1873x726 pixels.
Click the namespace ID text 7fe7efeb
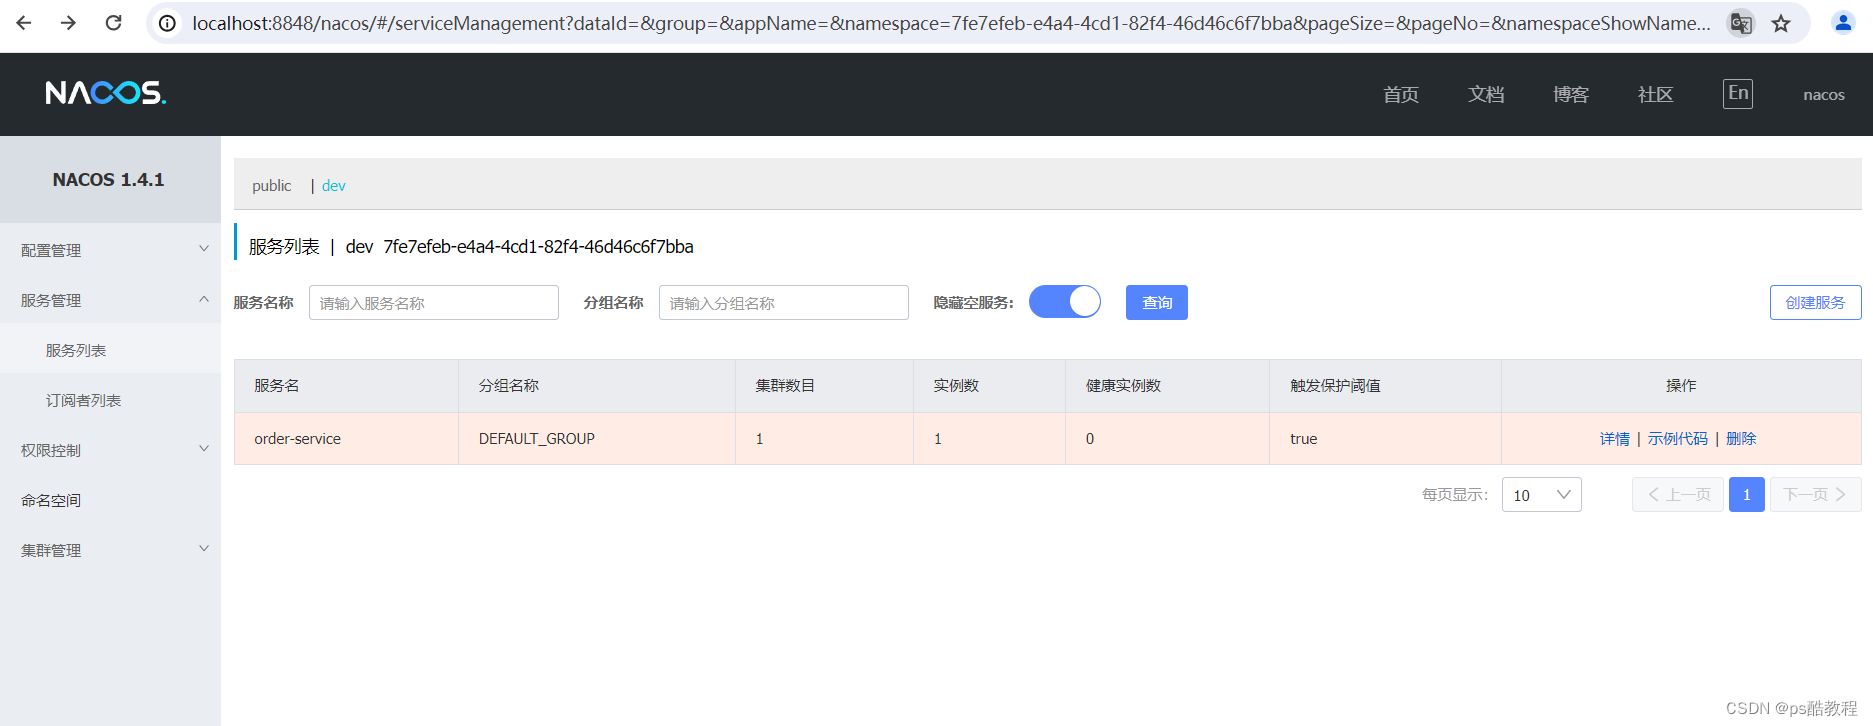coord(538,246)
